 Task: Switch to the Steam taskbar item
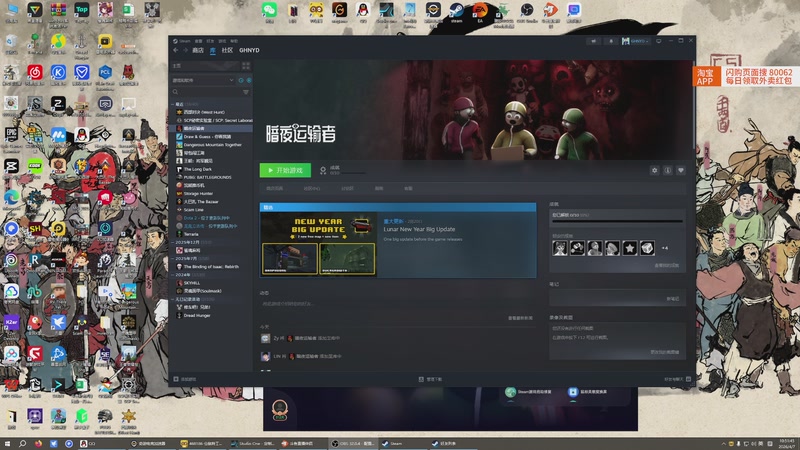pos(403,444)
